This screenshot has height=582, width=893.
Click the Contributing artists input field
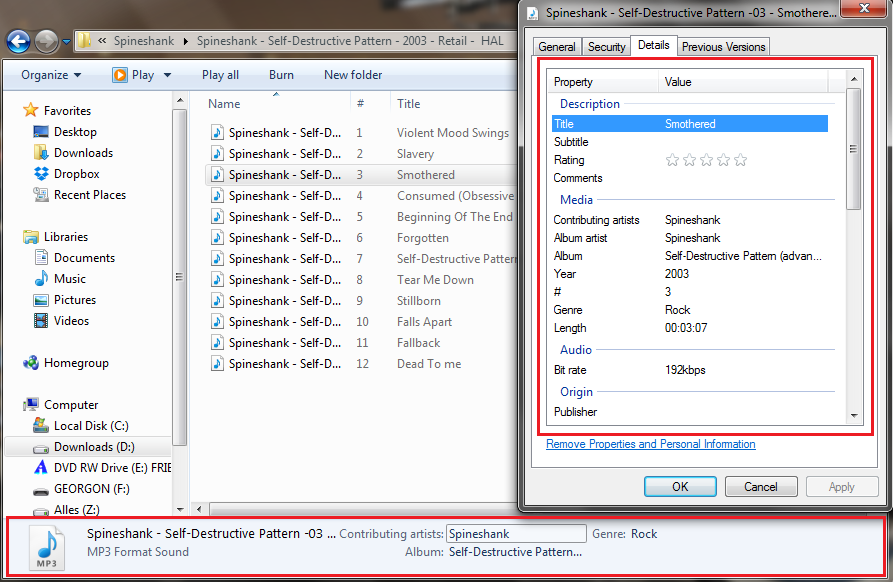click(x=516, y=534)
